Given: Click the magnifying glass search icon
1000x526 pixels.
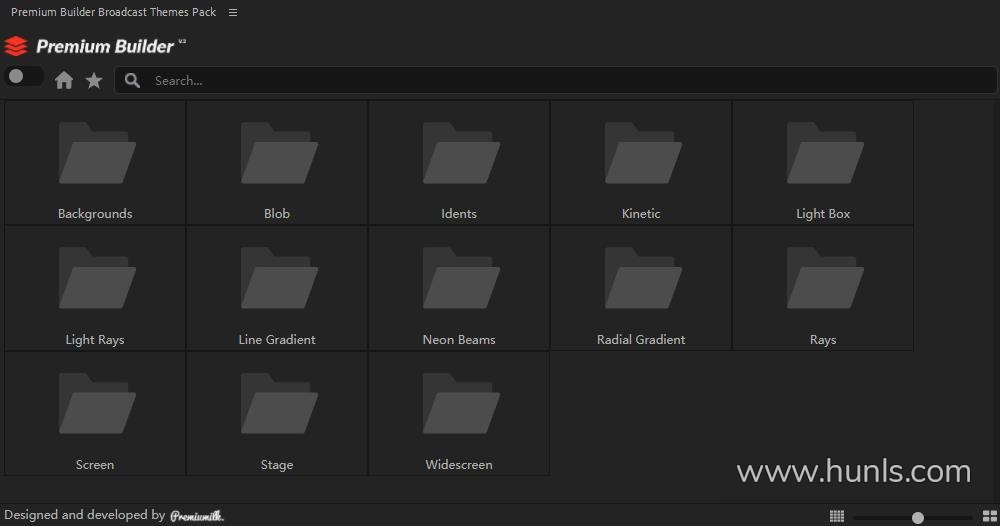Looking at the screenshot, I should point(132,80).
